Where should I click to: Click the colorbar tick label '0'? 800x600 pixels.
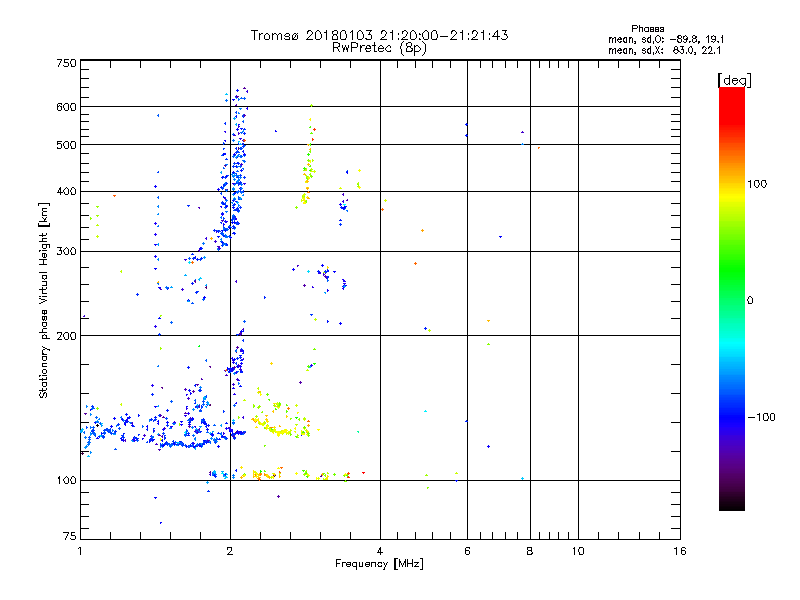[x=750, y=300]
